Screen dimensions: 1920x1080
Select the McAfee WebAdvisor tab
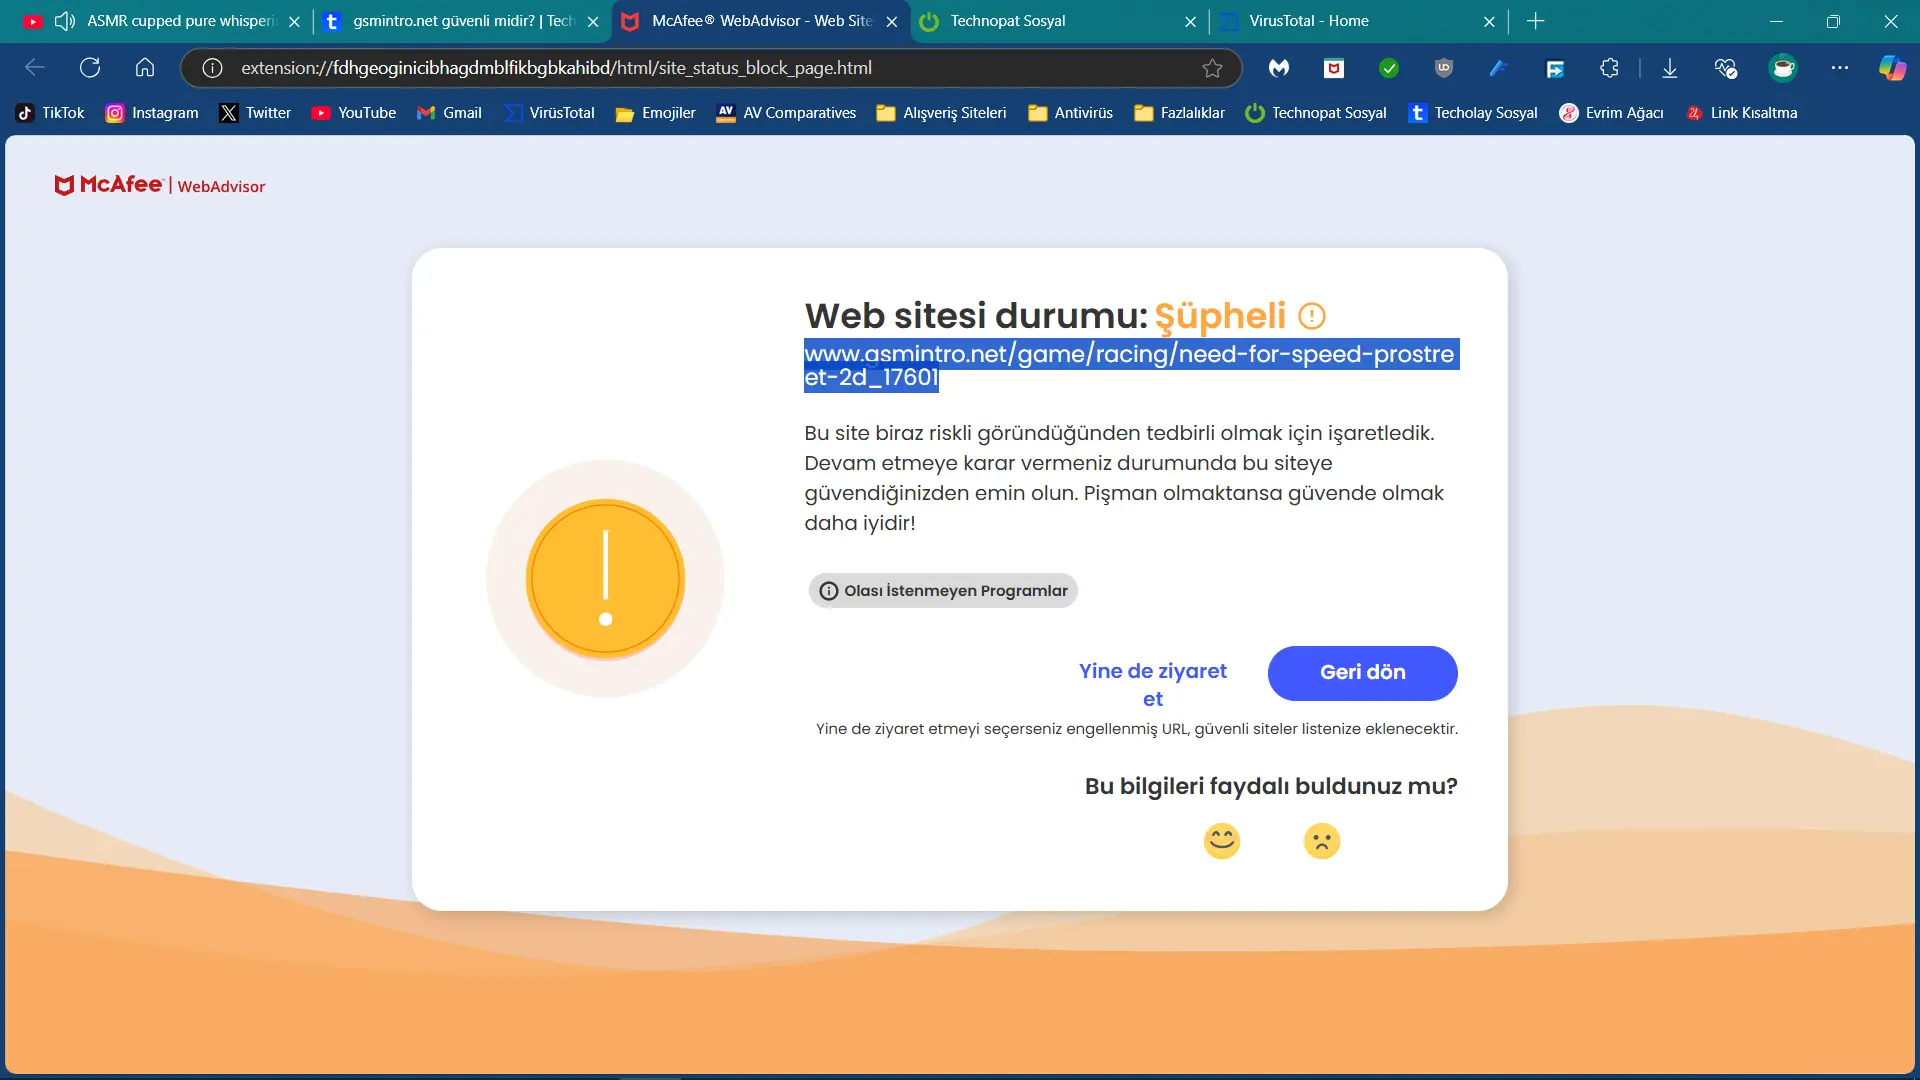pyautogui.click(x=762, y=21)
